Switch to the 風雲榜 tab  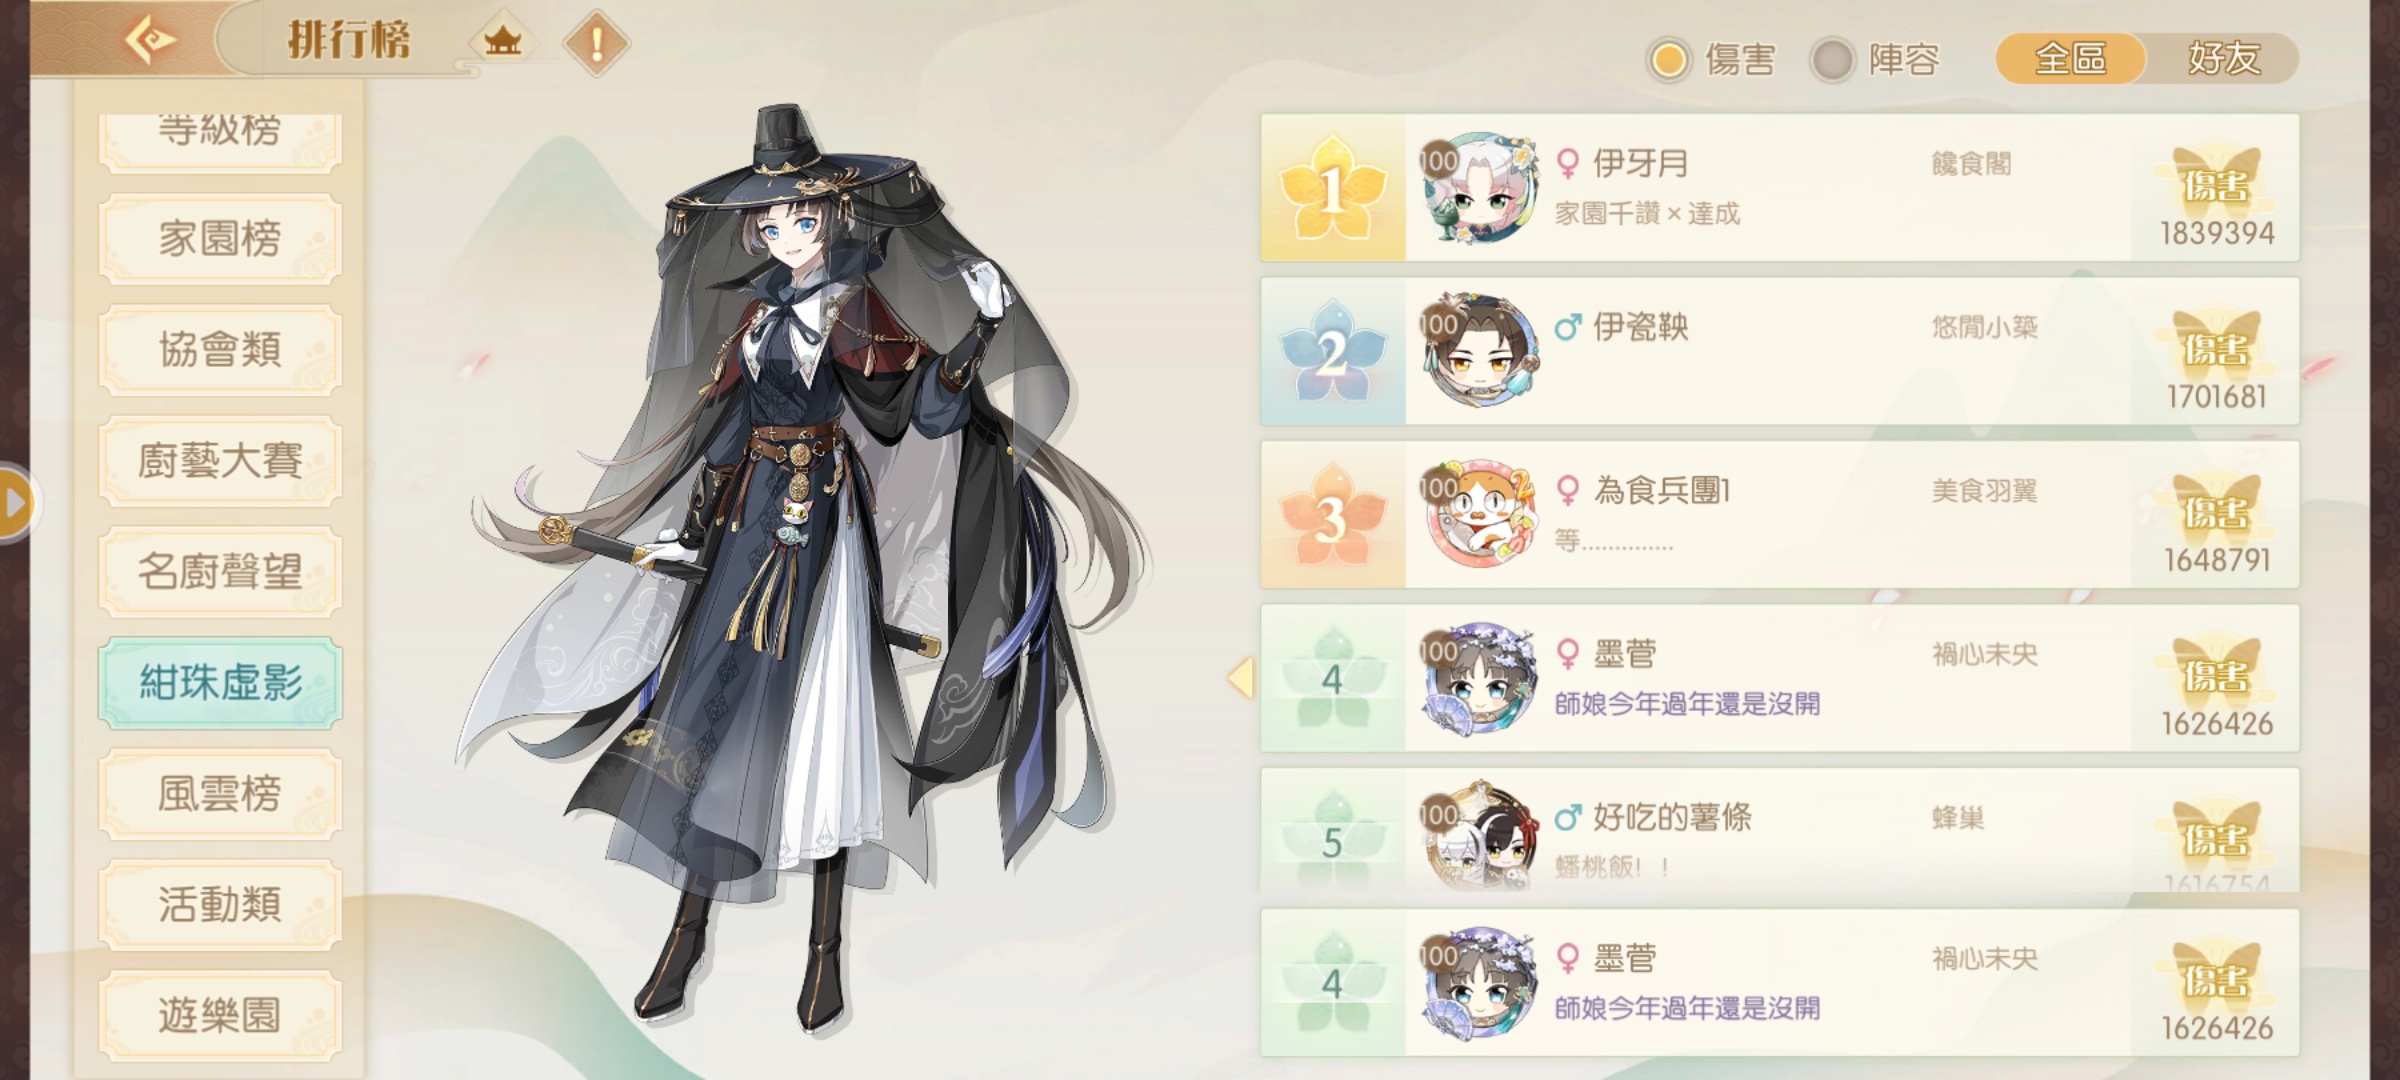point(220,793)
